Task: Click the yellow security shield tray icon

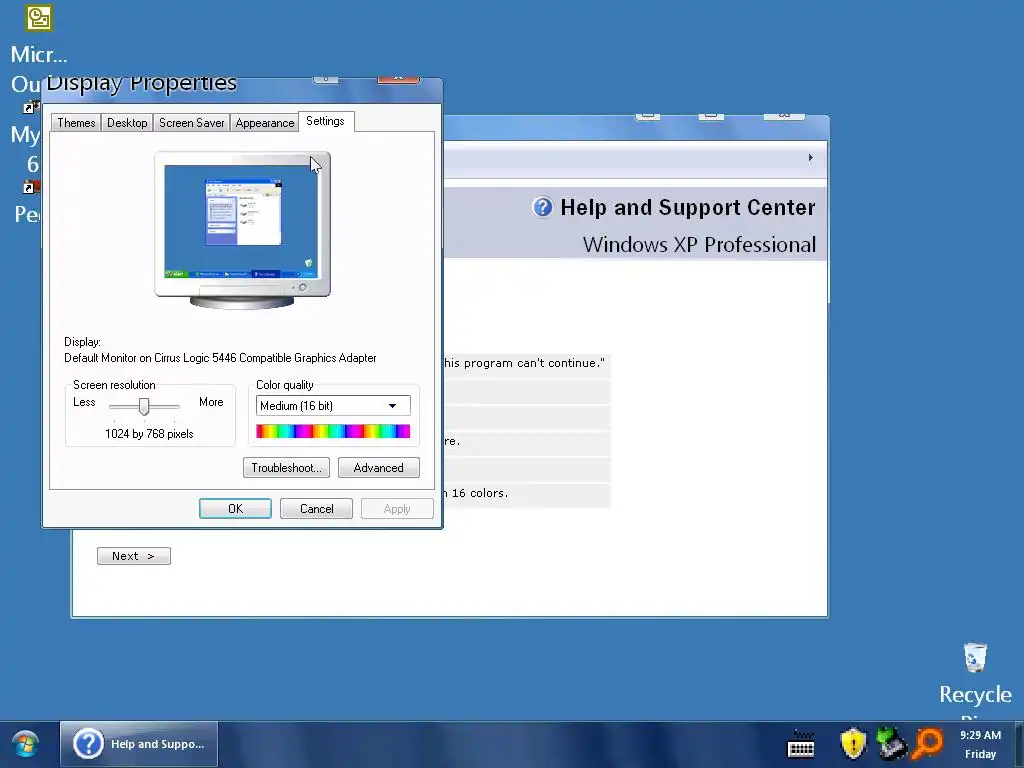Action: [853, 744]
